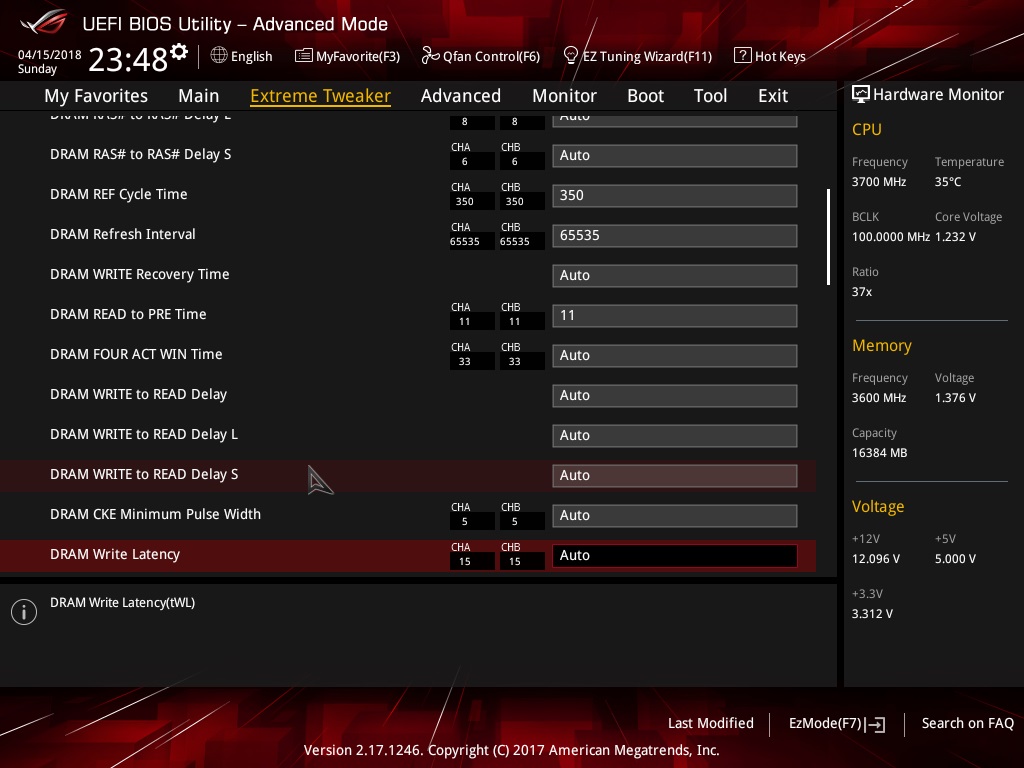Click the globe language icon
This screenshot has height=768, width=1024.
pyautogui.click(x=219, y=56)
